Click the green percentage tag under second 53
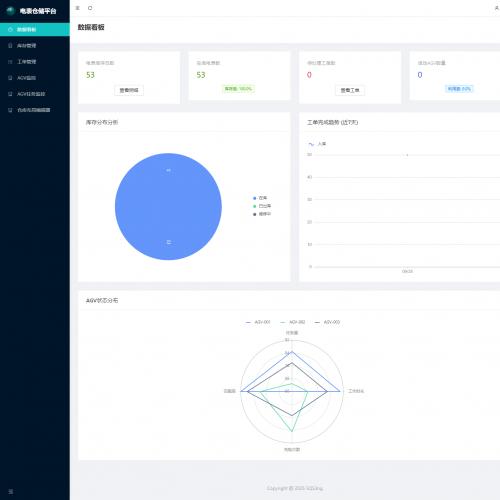 (x=238, y=89)
